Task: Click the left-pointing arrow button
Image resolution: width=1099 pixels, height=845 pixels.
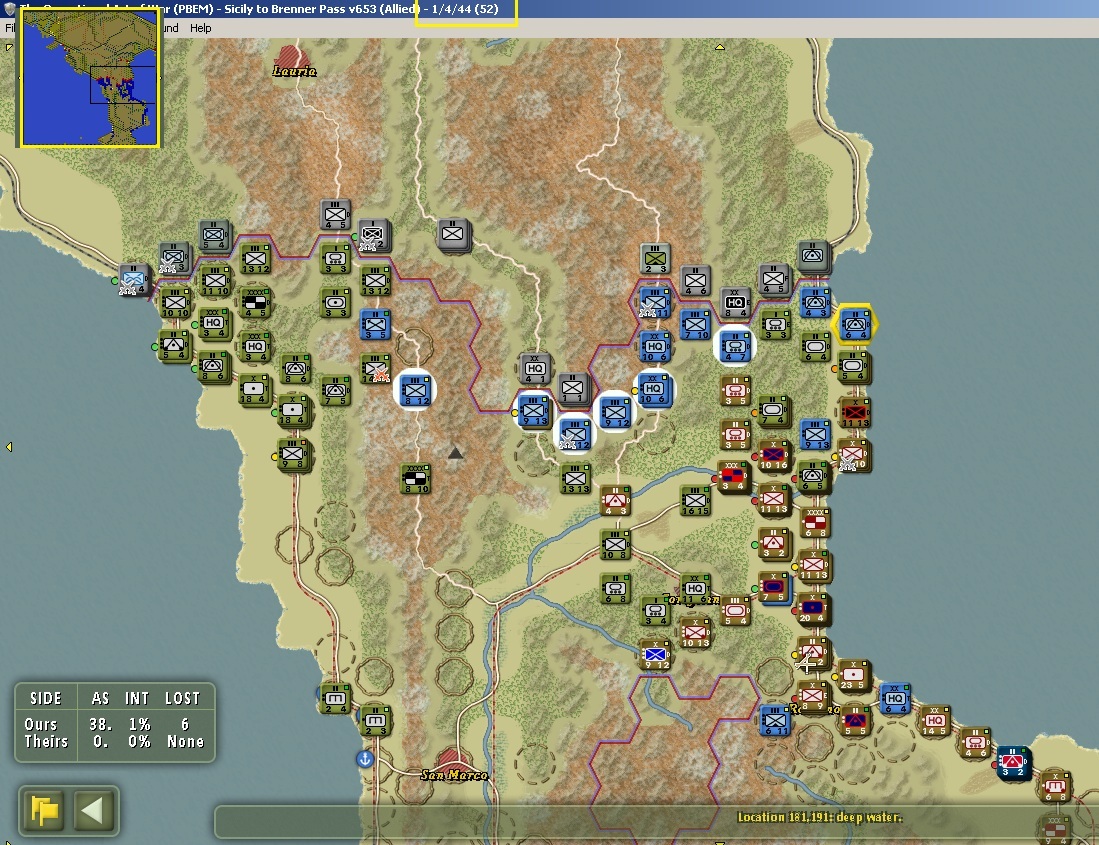Action: pos(93,811)
